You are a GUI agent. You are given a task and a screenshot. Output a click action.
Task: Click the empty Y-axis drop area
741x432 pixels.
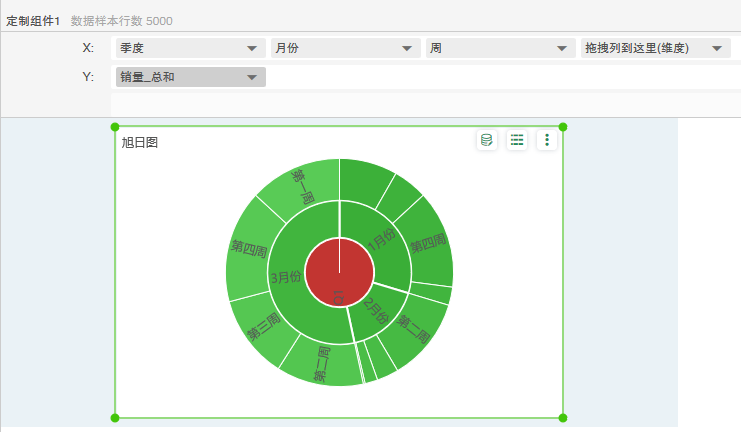pos(500,77)
